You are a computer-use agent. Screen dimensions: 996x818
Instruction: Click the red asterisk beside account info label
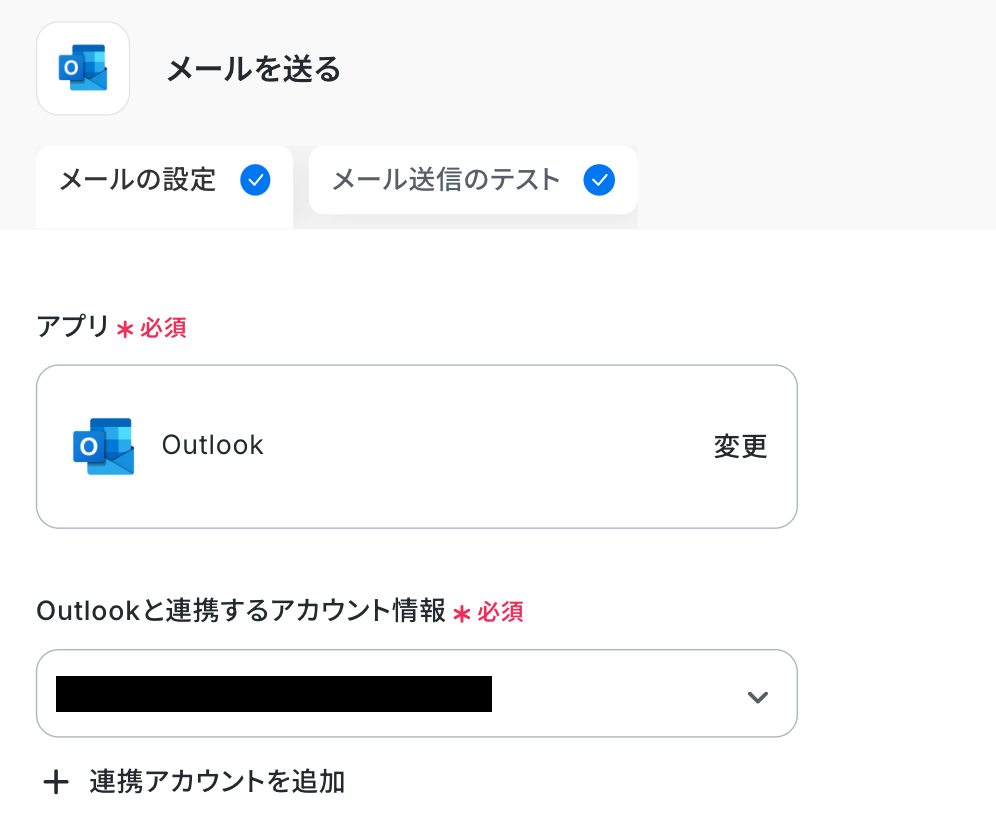pos(462,613)
